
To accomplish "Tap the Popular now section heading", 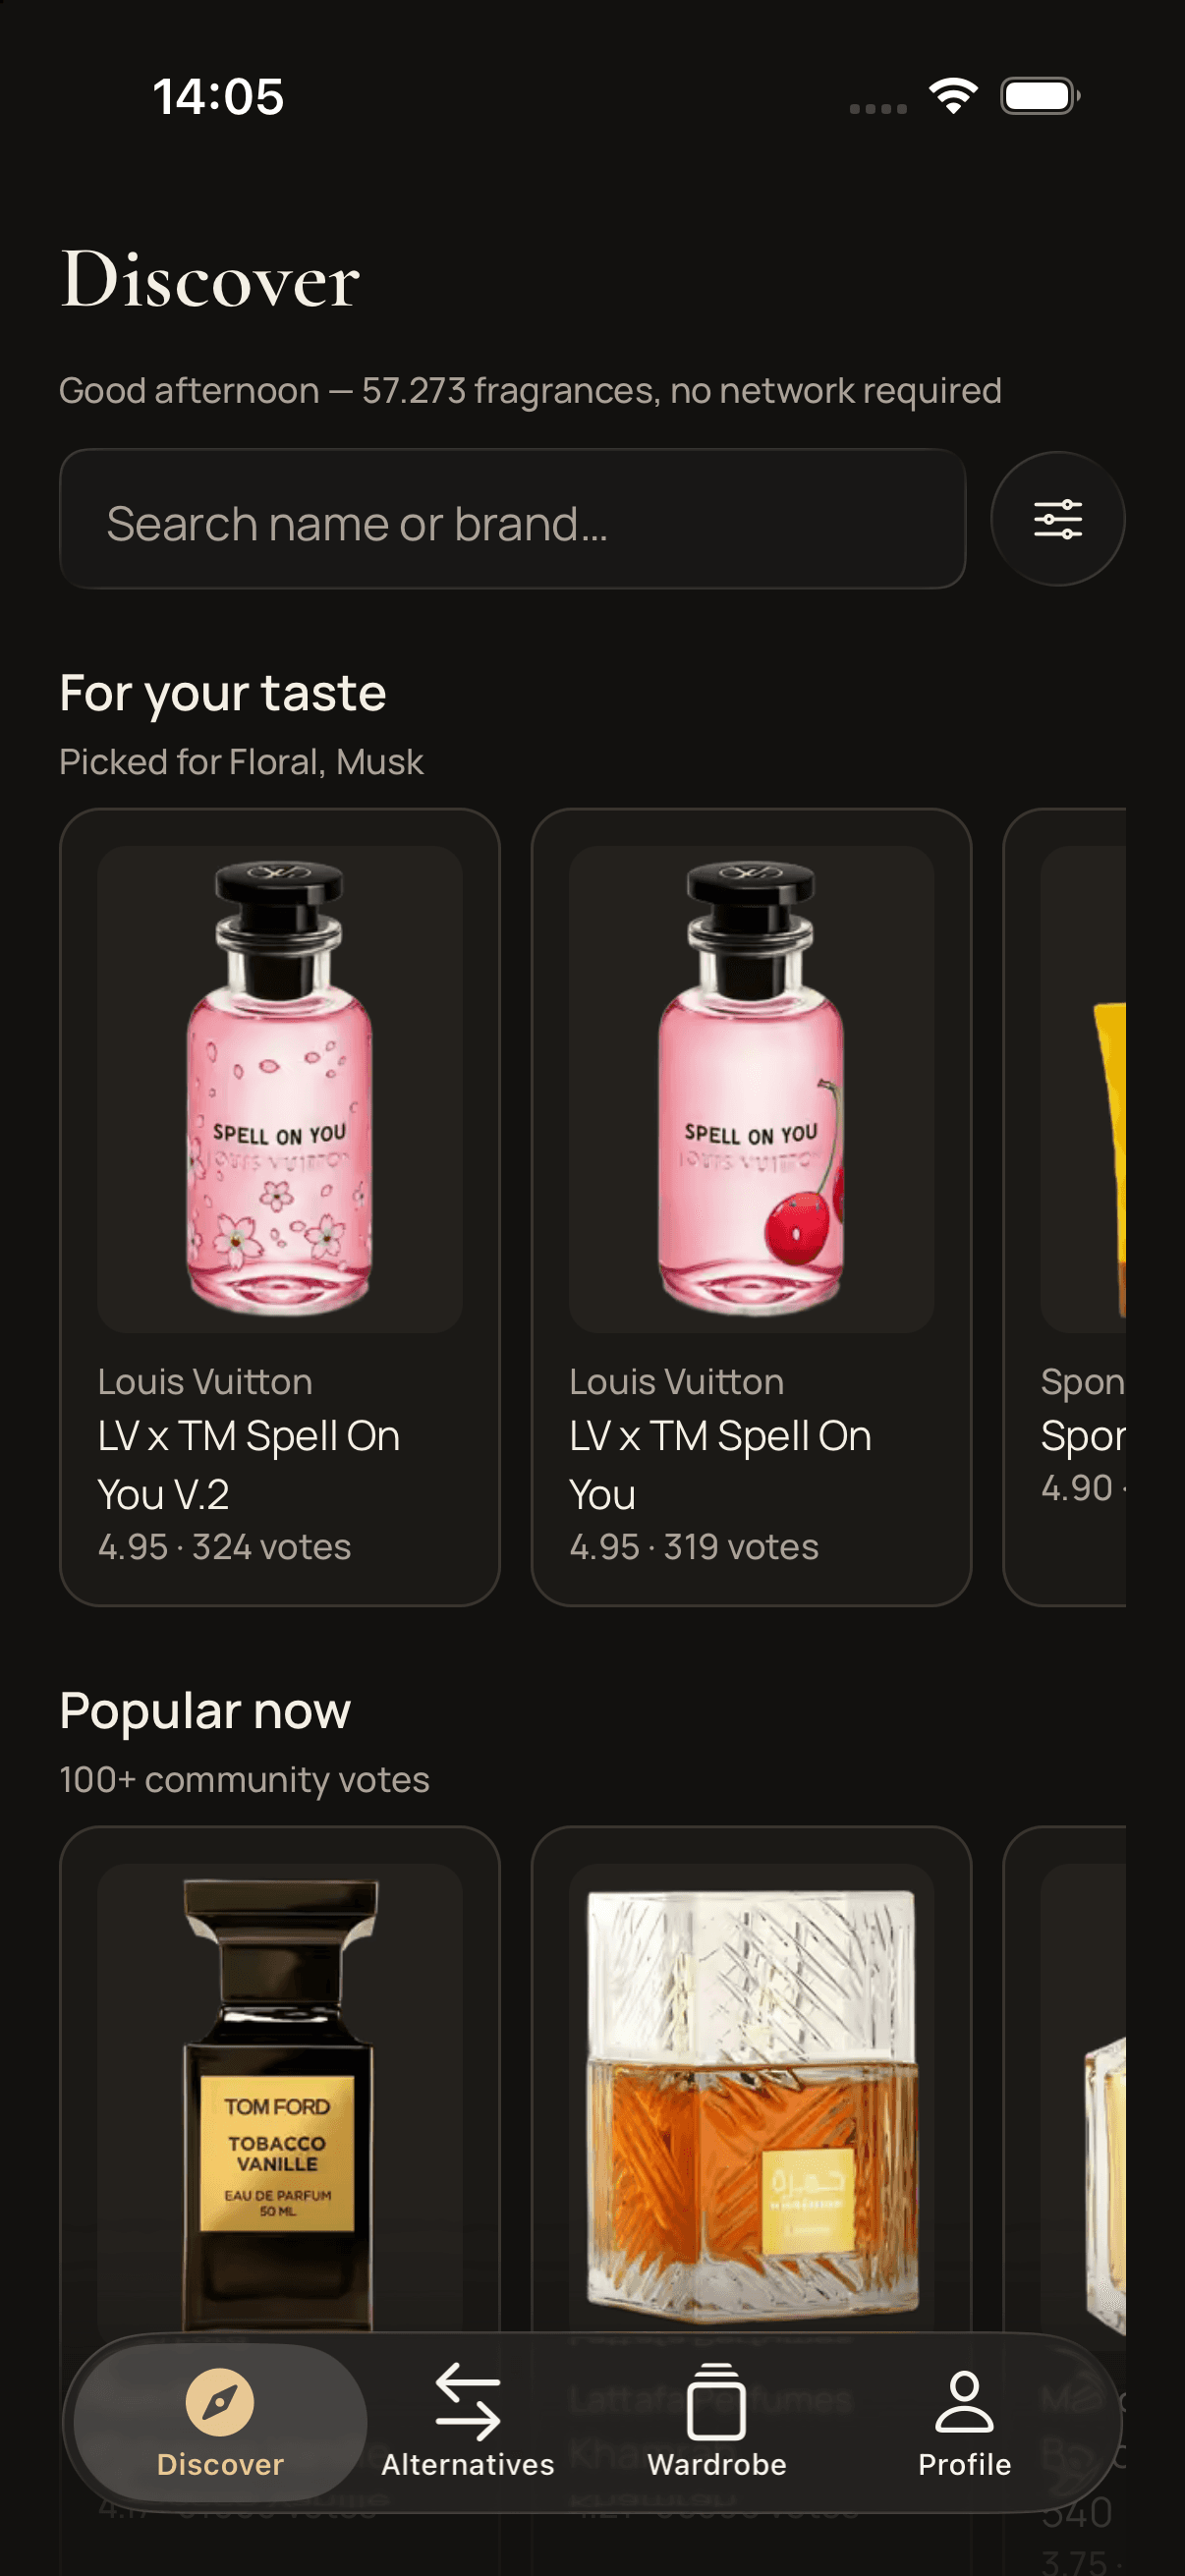I will click(205, 1711).
